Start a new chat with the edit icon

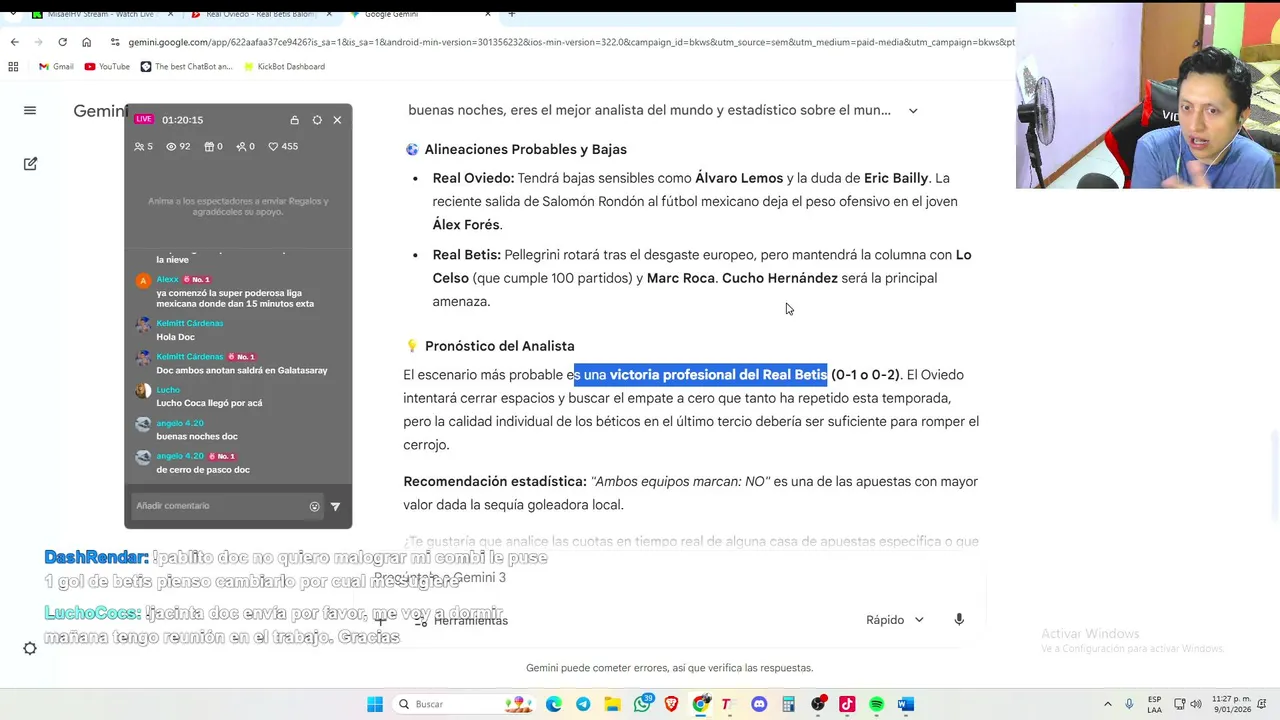click(x=30, y=163)
